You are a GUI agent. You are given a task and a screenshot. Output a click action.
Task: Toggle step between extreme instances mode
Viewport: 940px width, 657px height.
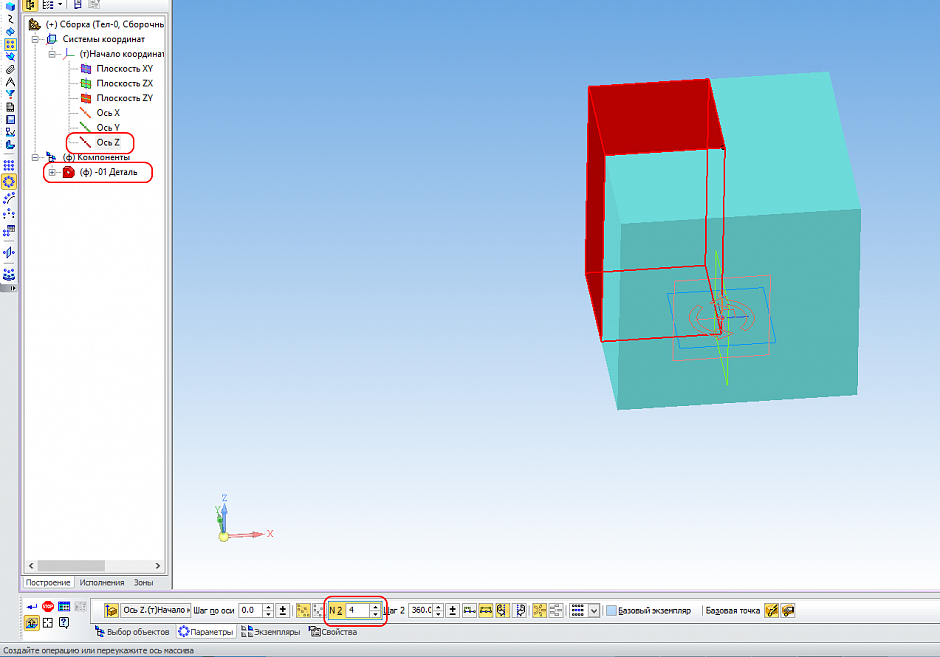[x=486, y=610]
